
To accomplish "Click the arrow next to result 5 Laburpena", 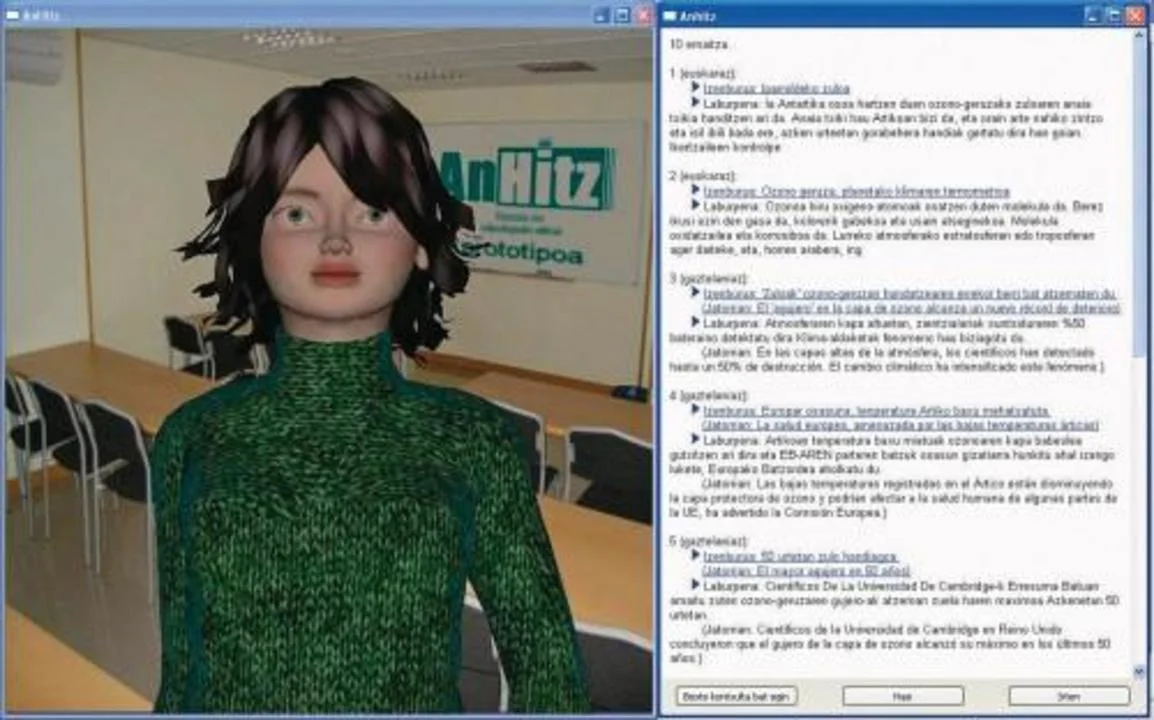I will [696, 584].
